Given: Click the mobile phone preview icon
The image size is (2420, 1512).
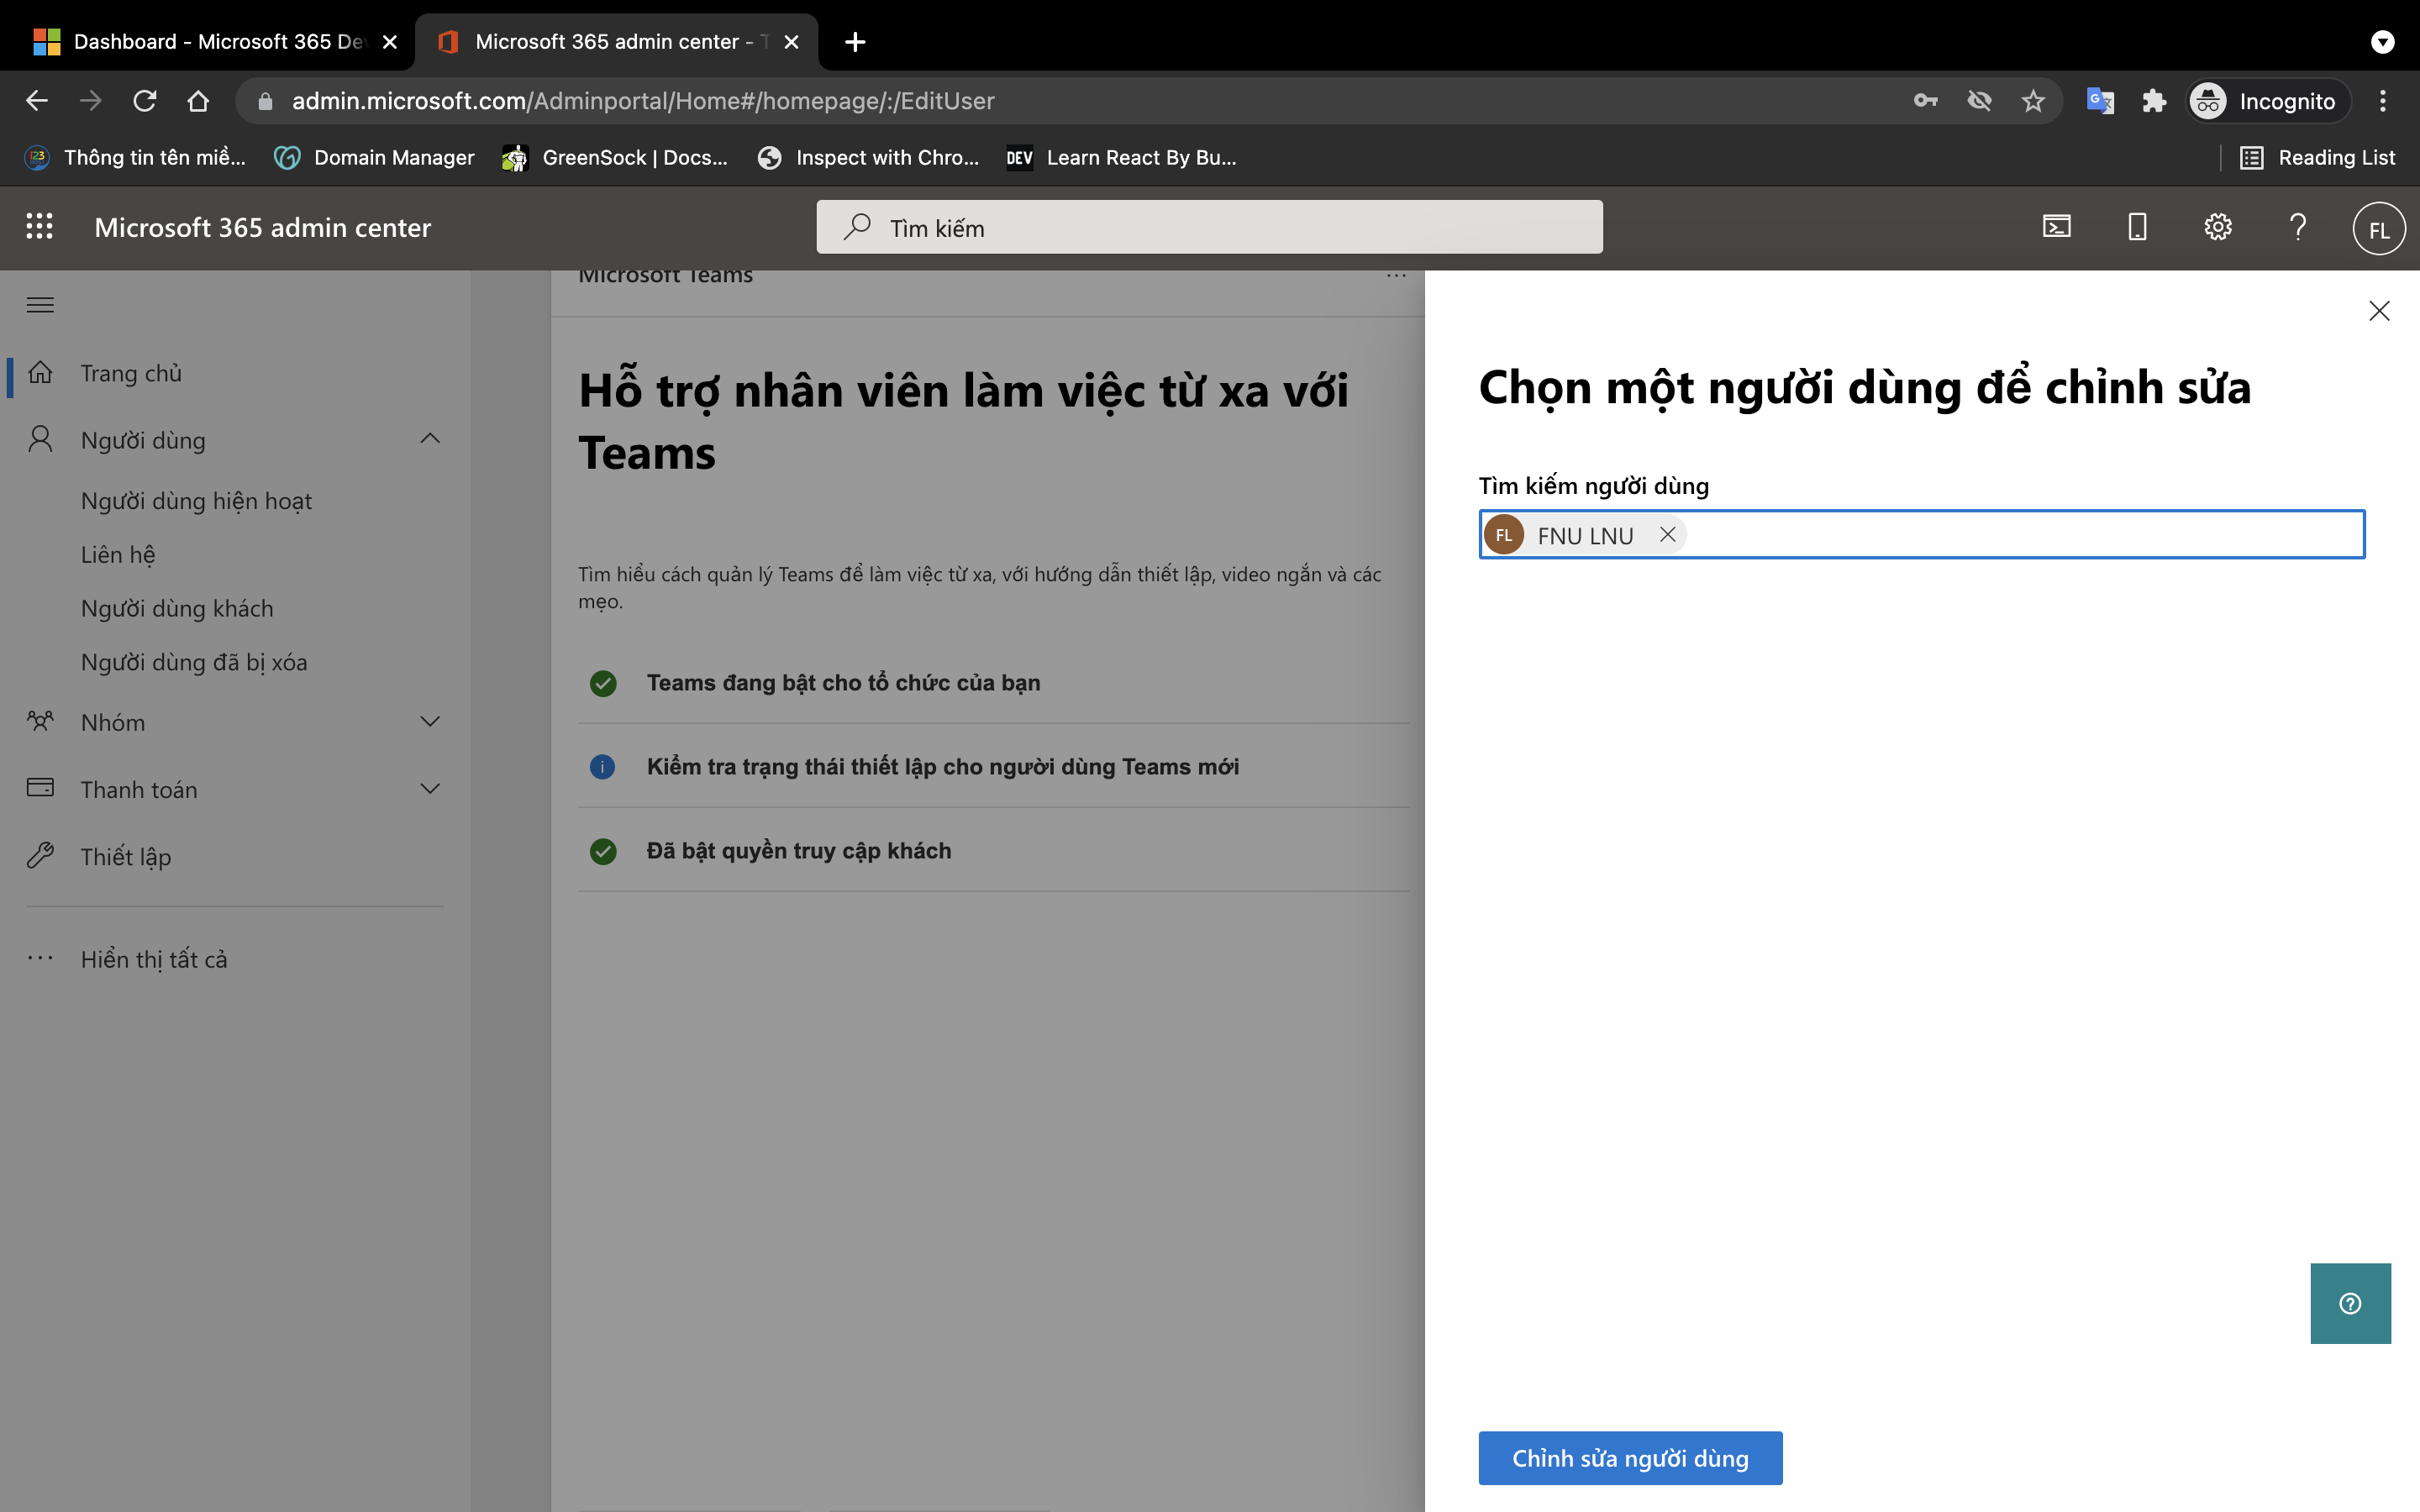Looking at the screenshot, I should (2136, 227).
